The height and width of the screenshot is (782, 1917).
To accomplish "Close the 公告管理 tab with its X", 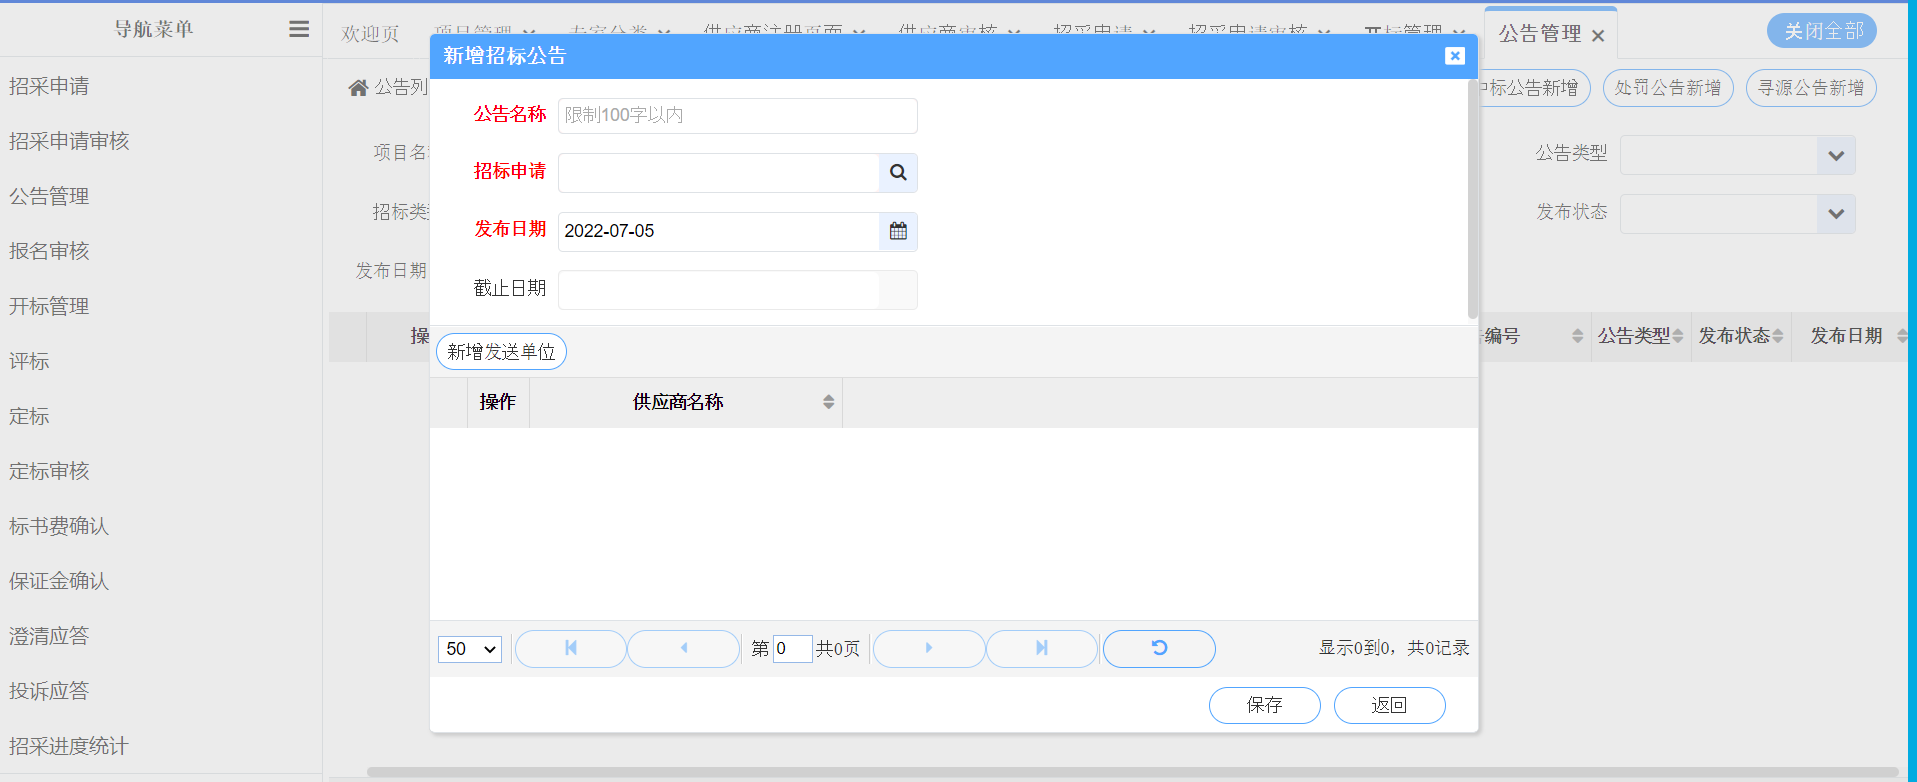I will tap(1598, 36).
